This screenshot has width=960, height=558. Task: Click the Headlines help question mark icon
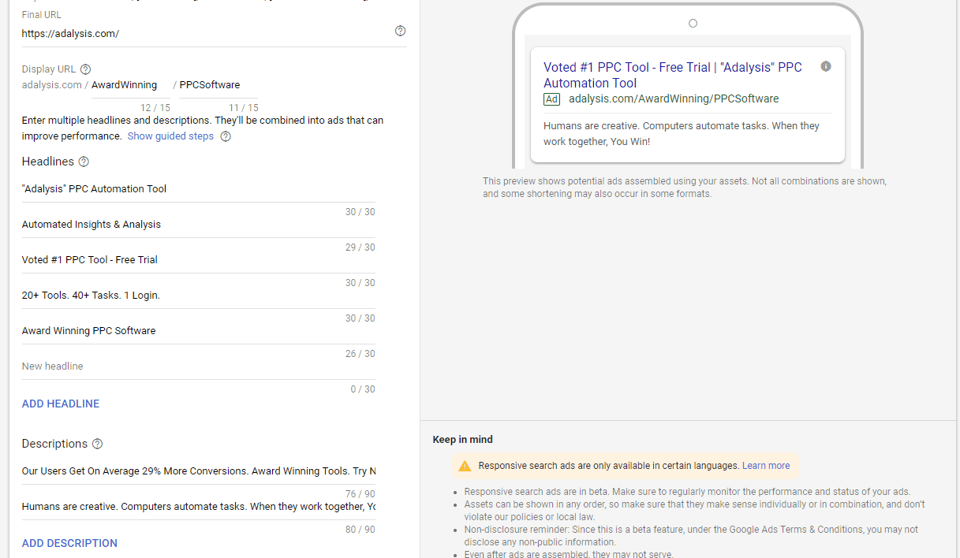84,162
